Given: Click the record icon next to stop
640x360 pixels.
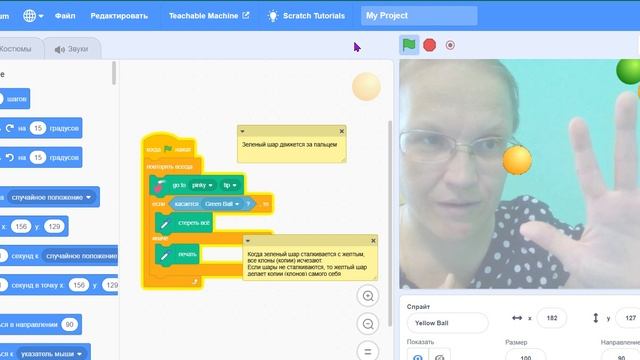Looking at the screenshot, I should pos(450,45).
